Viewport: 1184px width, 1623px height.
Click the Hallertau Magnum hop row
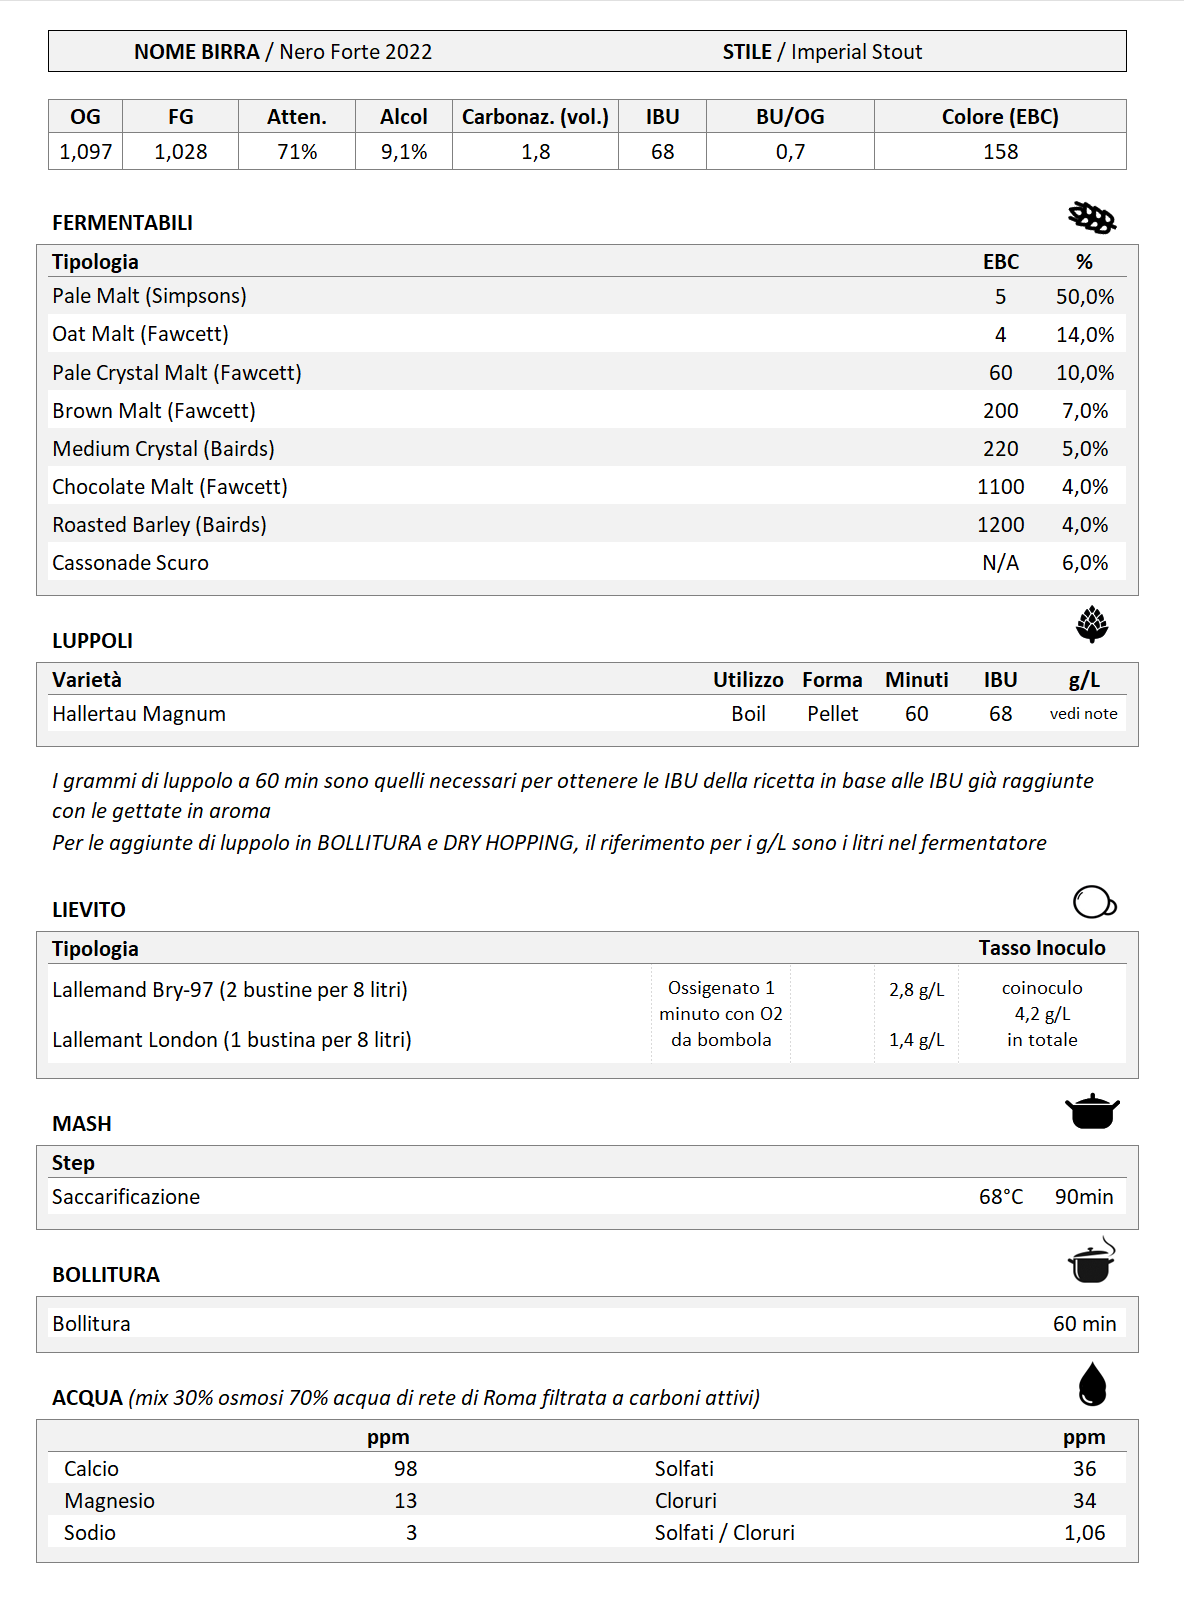(139, 714)
